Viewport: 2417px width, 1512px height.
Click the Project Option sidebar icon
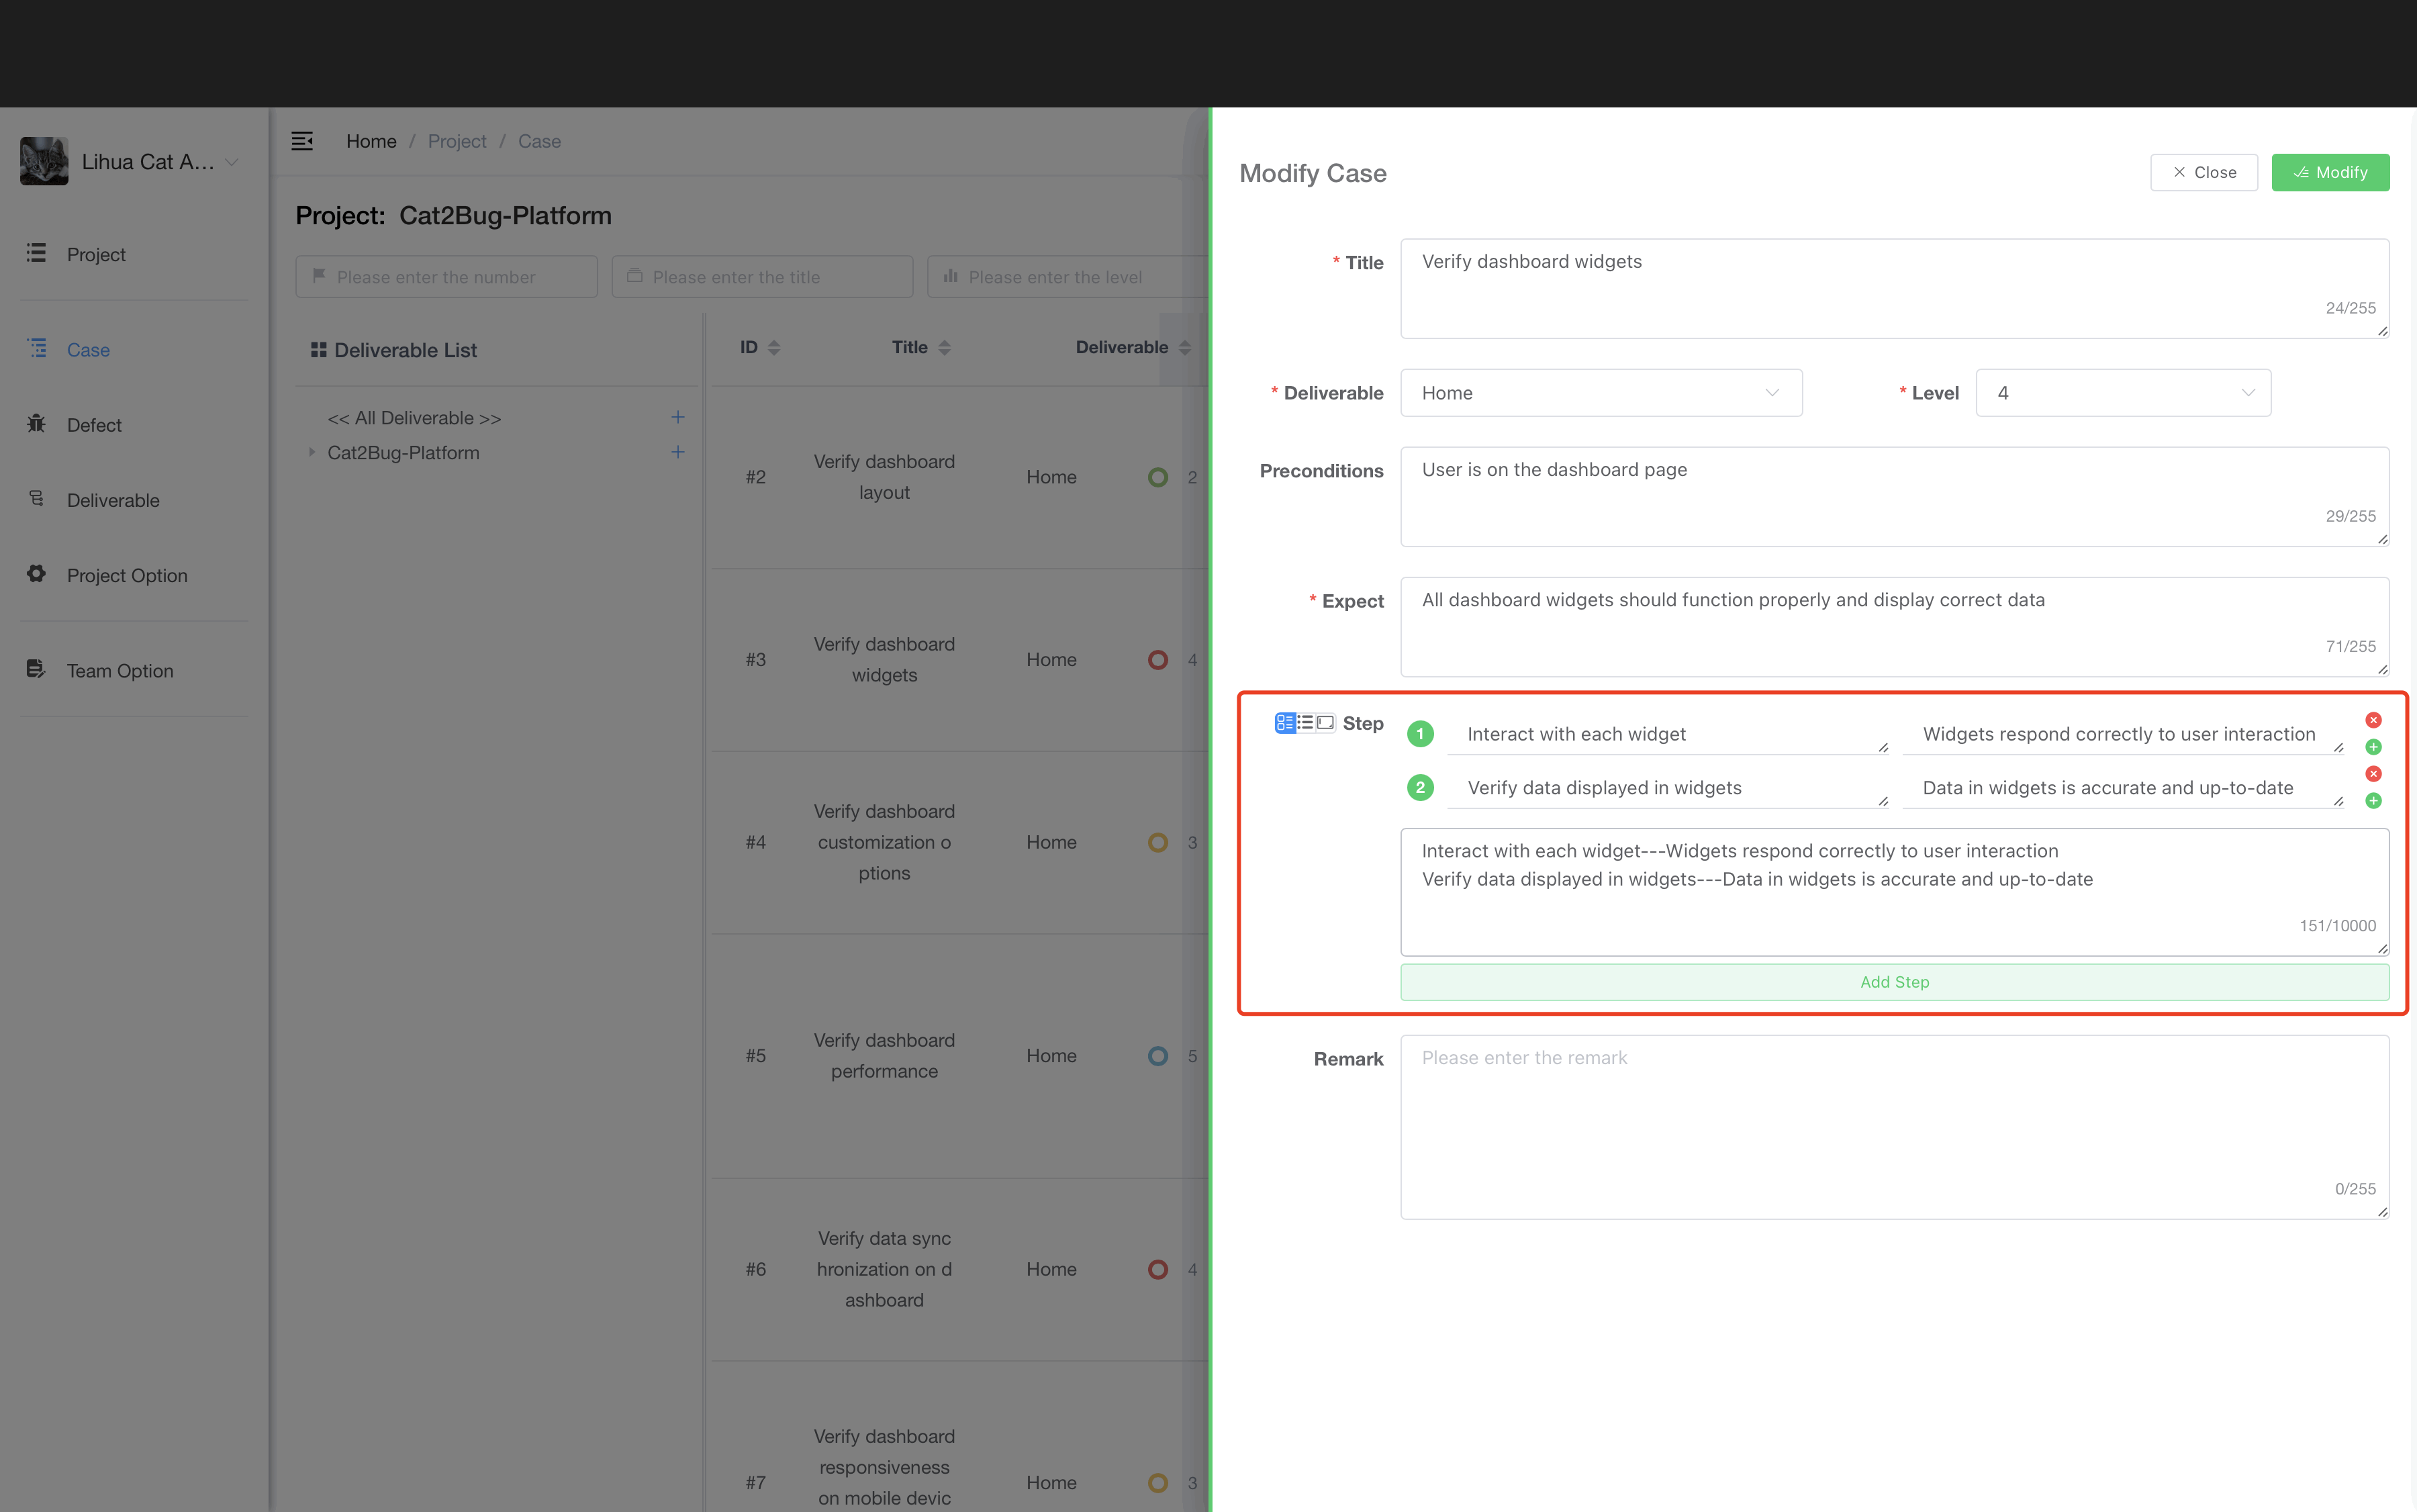[x=35, y=573]
